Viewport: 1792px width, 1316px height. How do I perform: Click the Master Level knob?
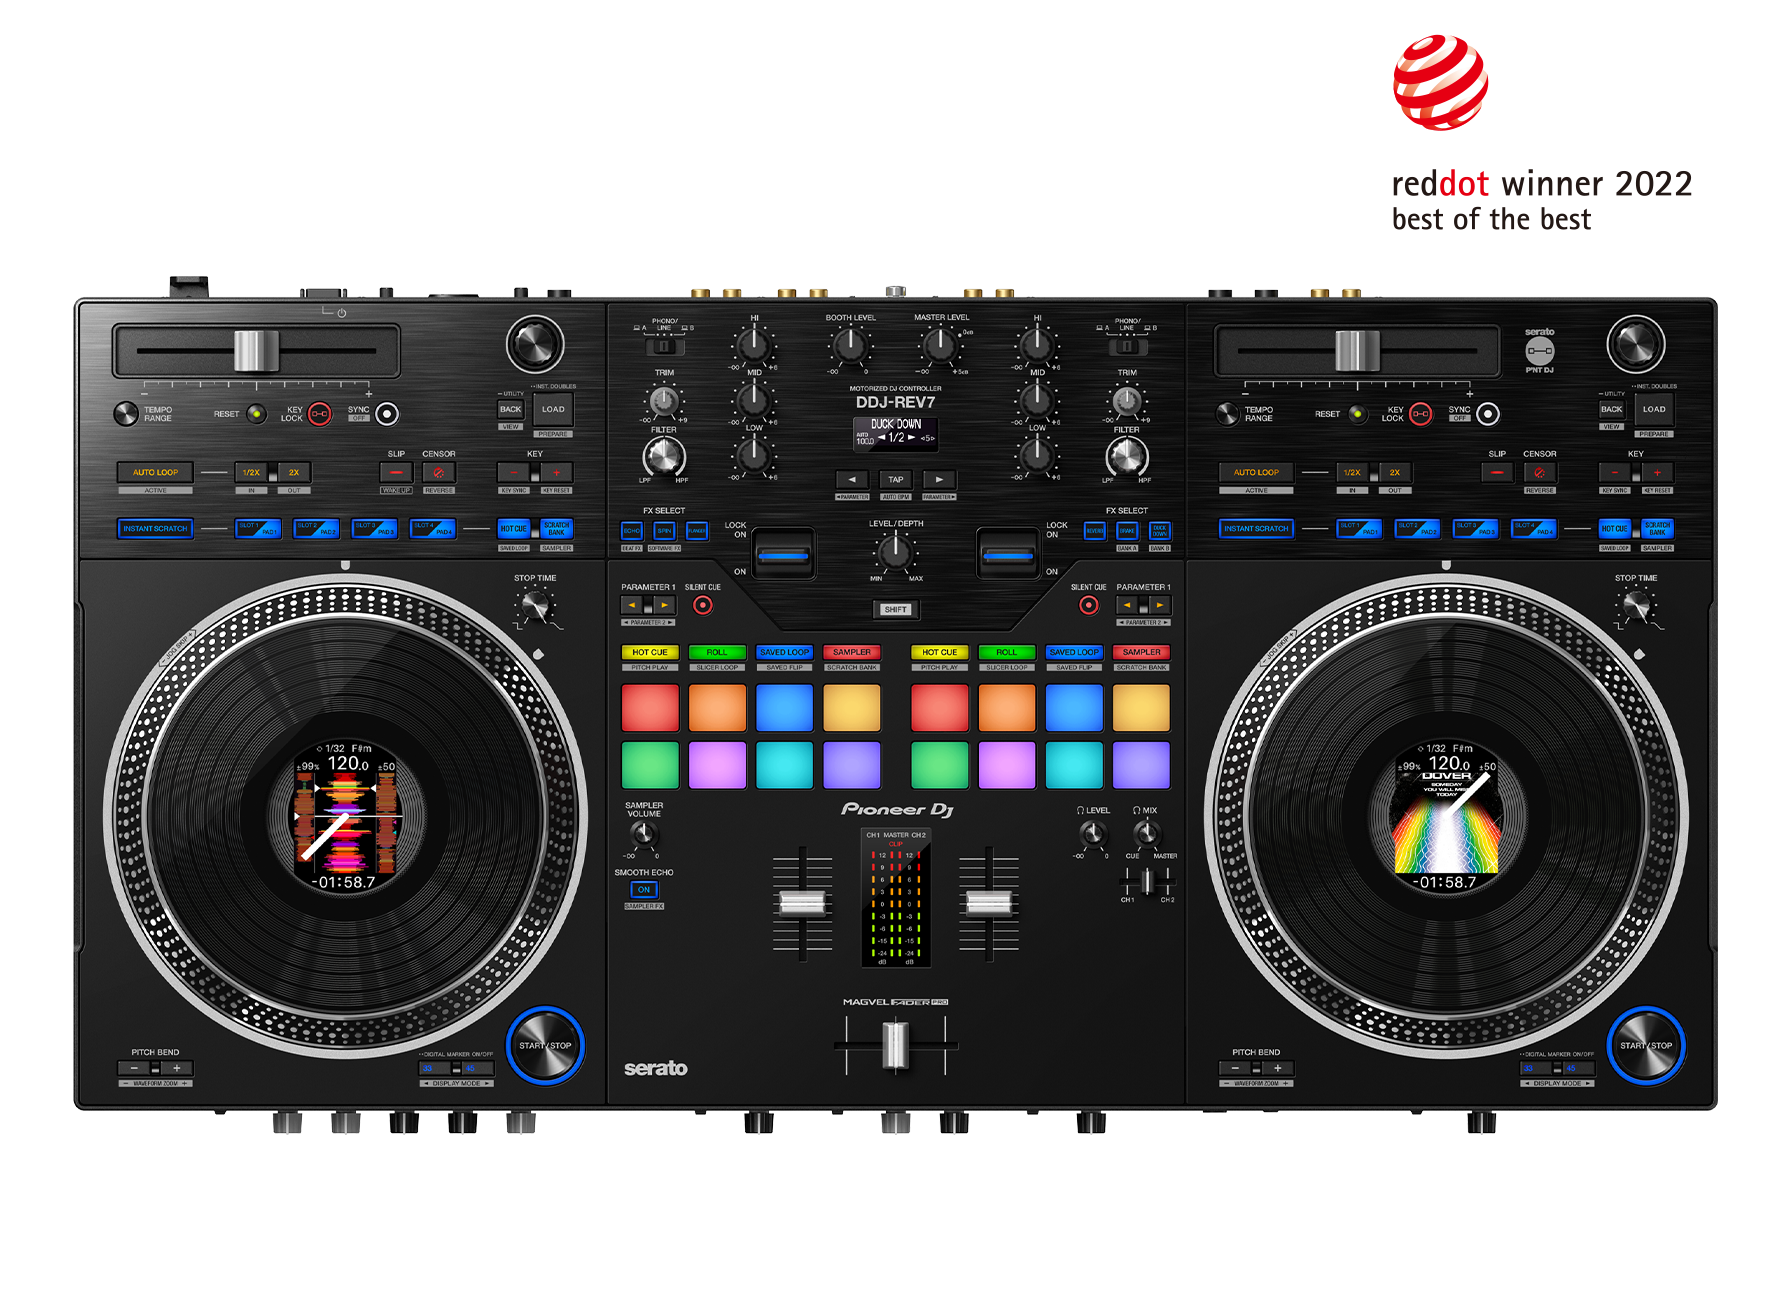pos(940,345)
